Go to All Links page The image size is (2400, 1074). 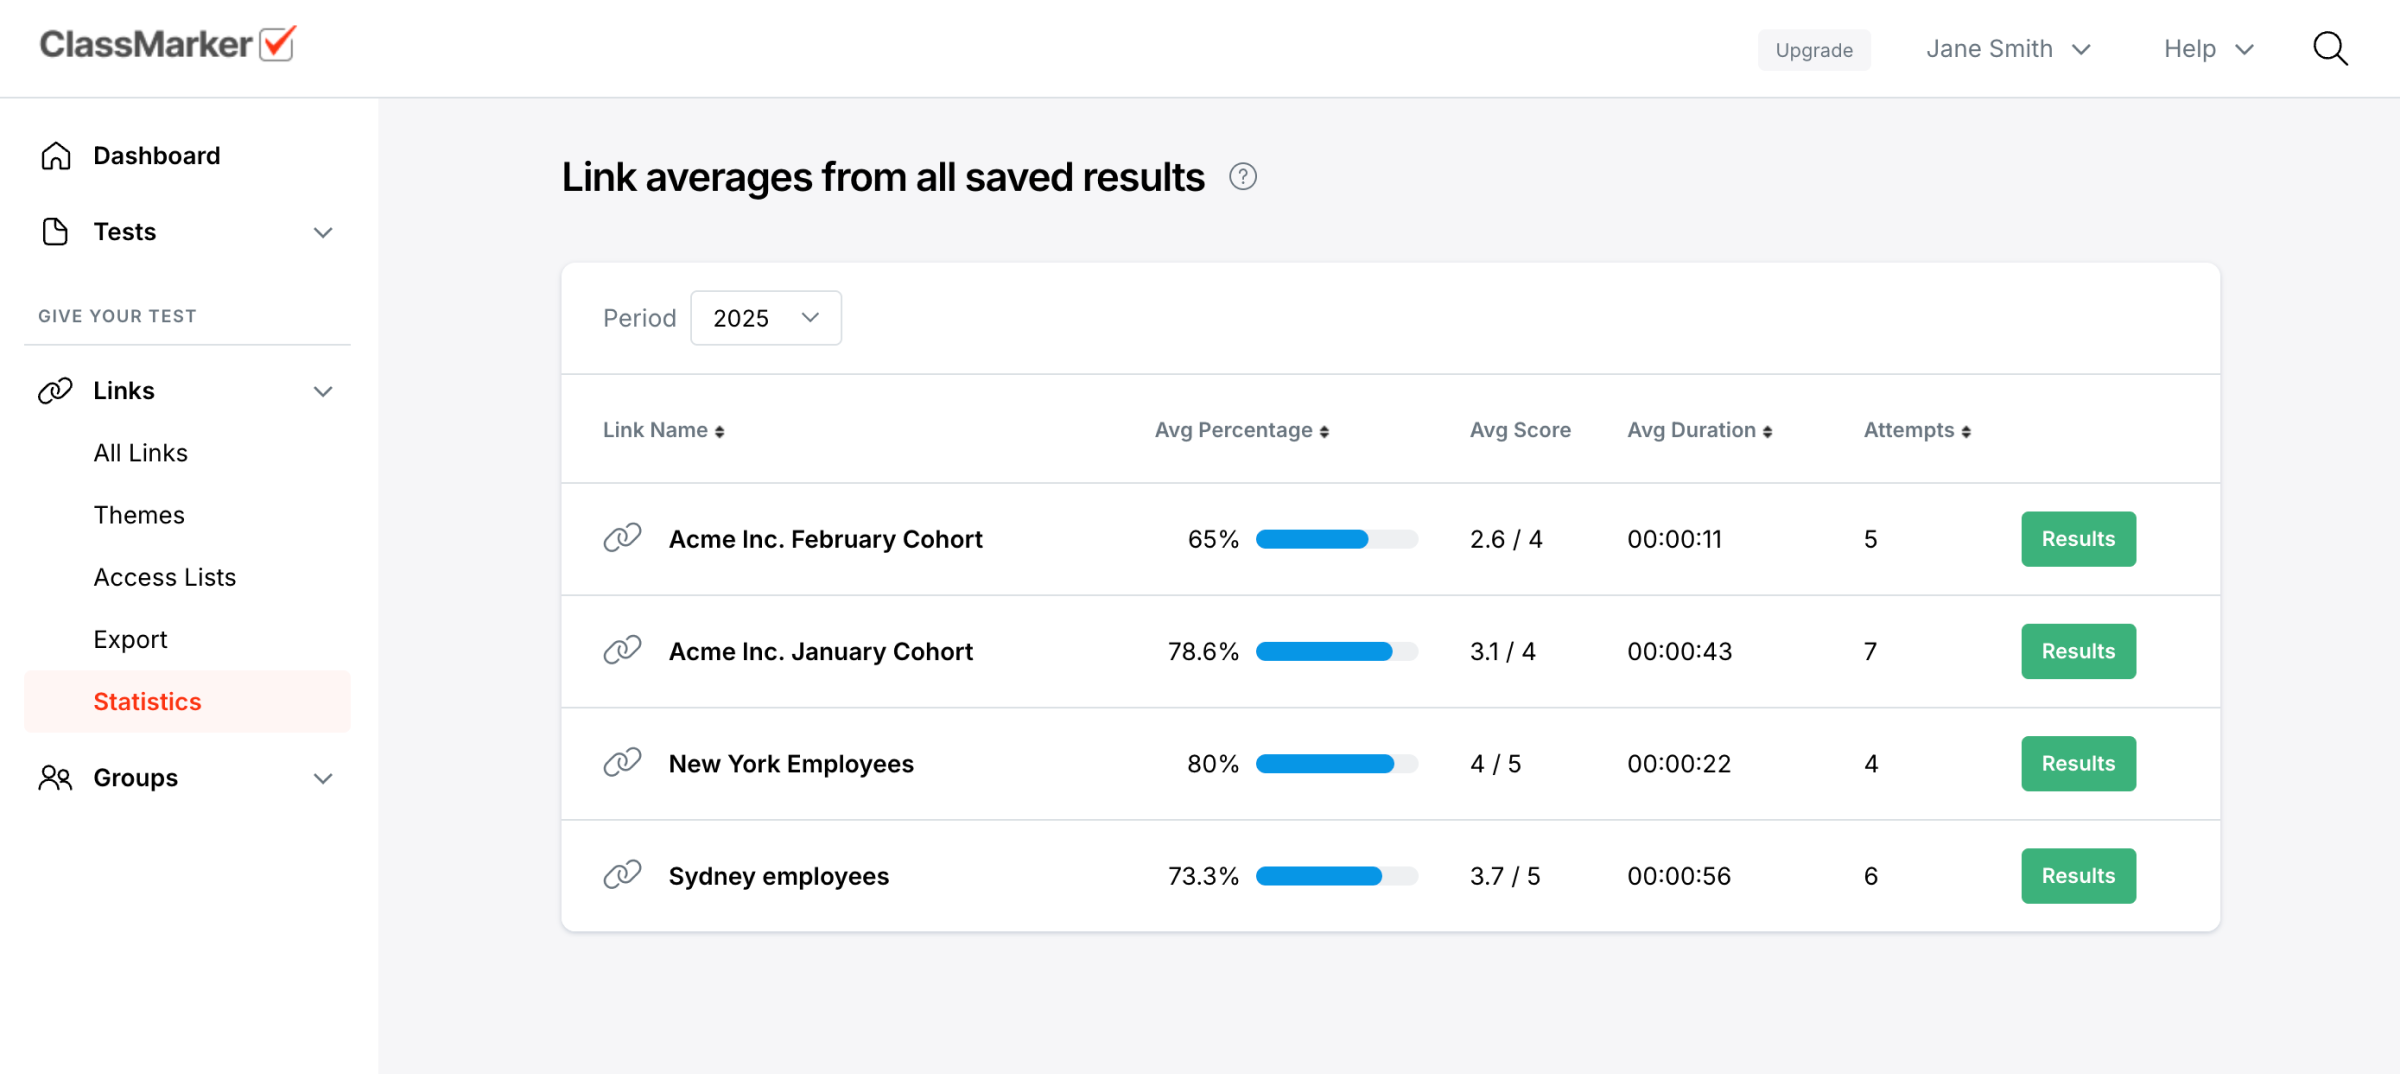pos(140,453)
